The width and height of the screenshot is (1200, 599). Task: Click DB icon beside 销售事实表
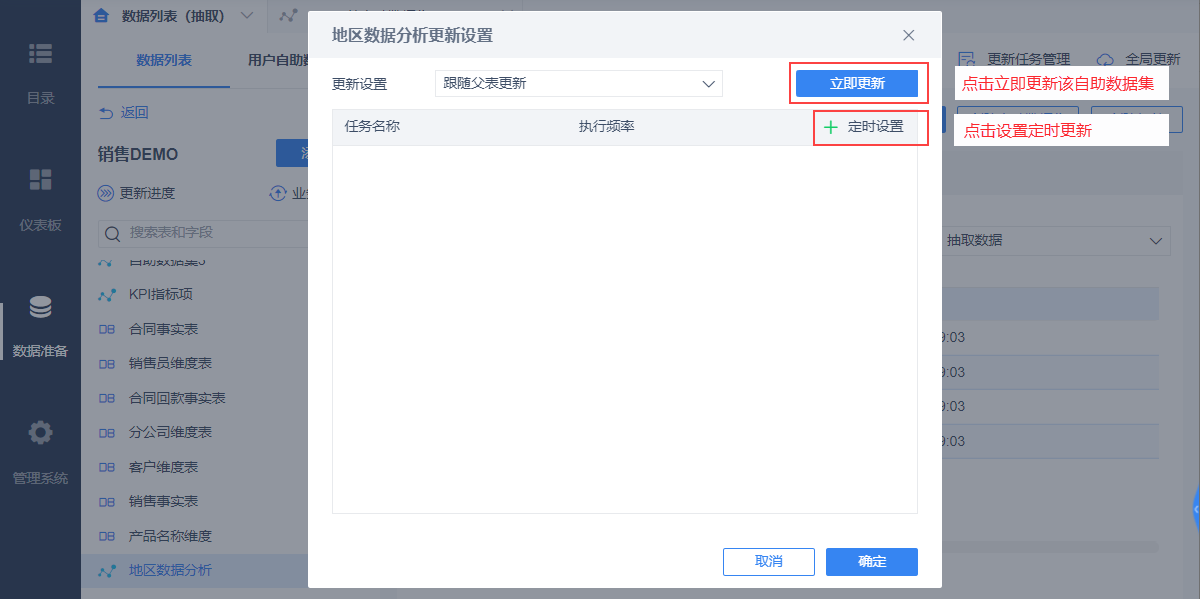[x=107, y=501]
